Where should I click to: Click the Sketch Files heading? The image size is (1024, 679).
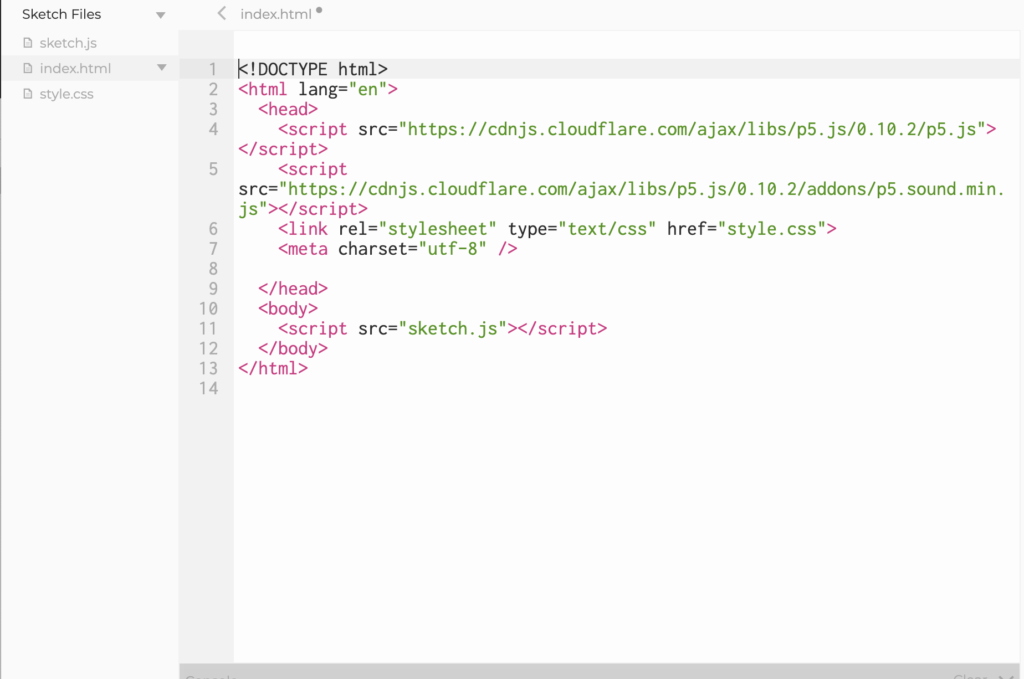61,14
